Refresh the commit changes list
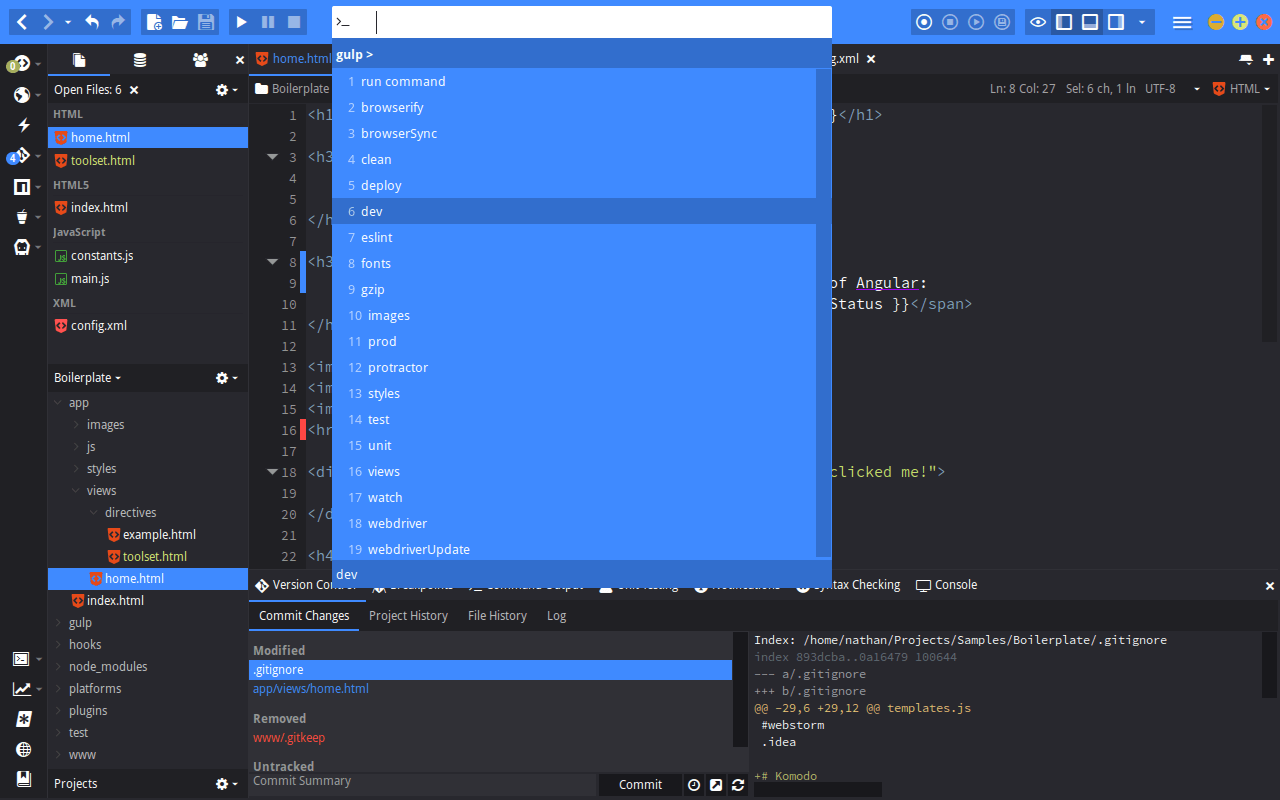This screenshot has width=1280, height=800. (x=738, y=785)
